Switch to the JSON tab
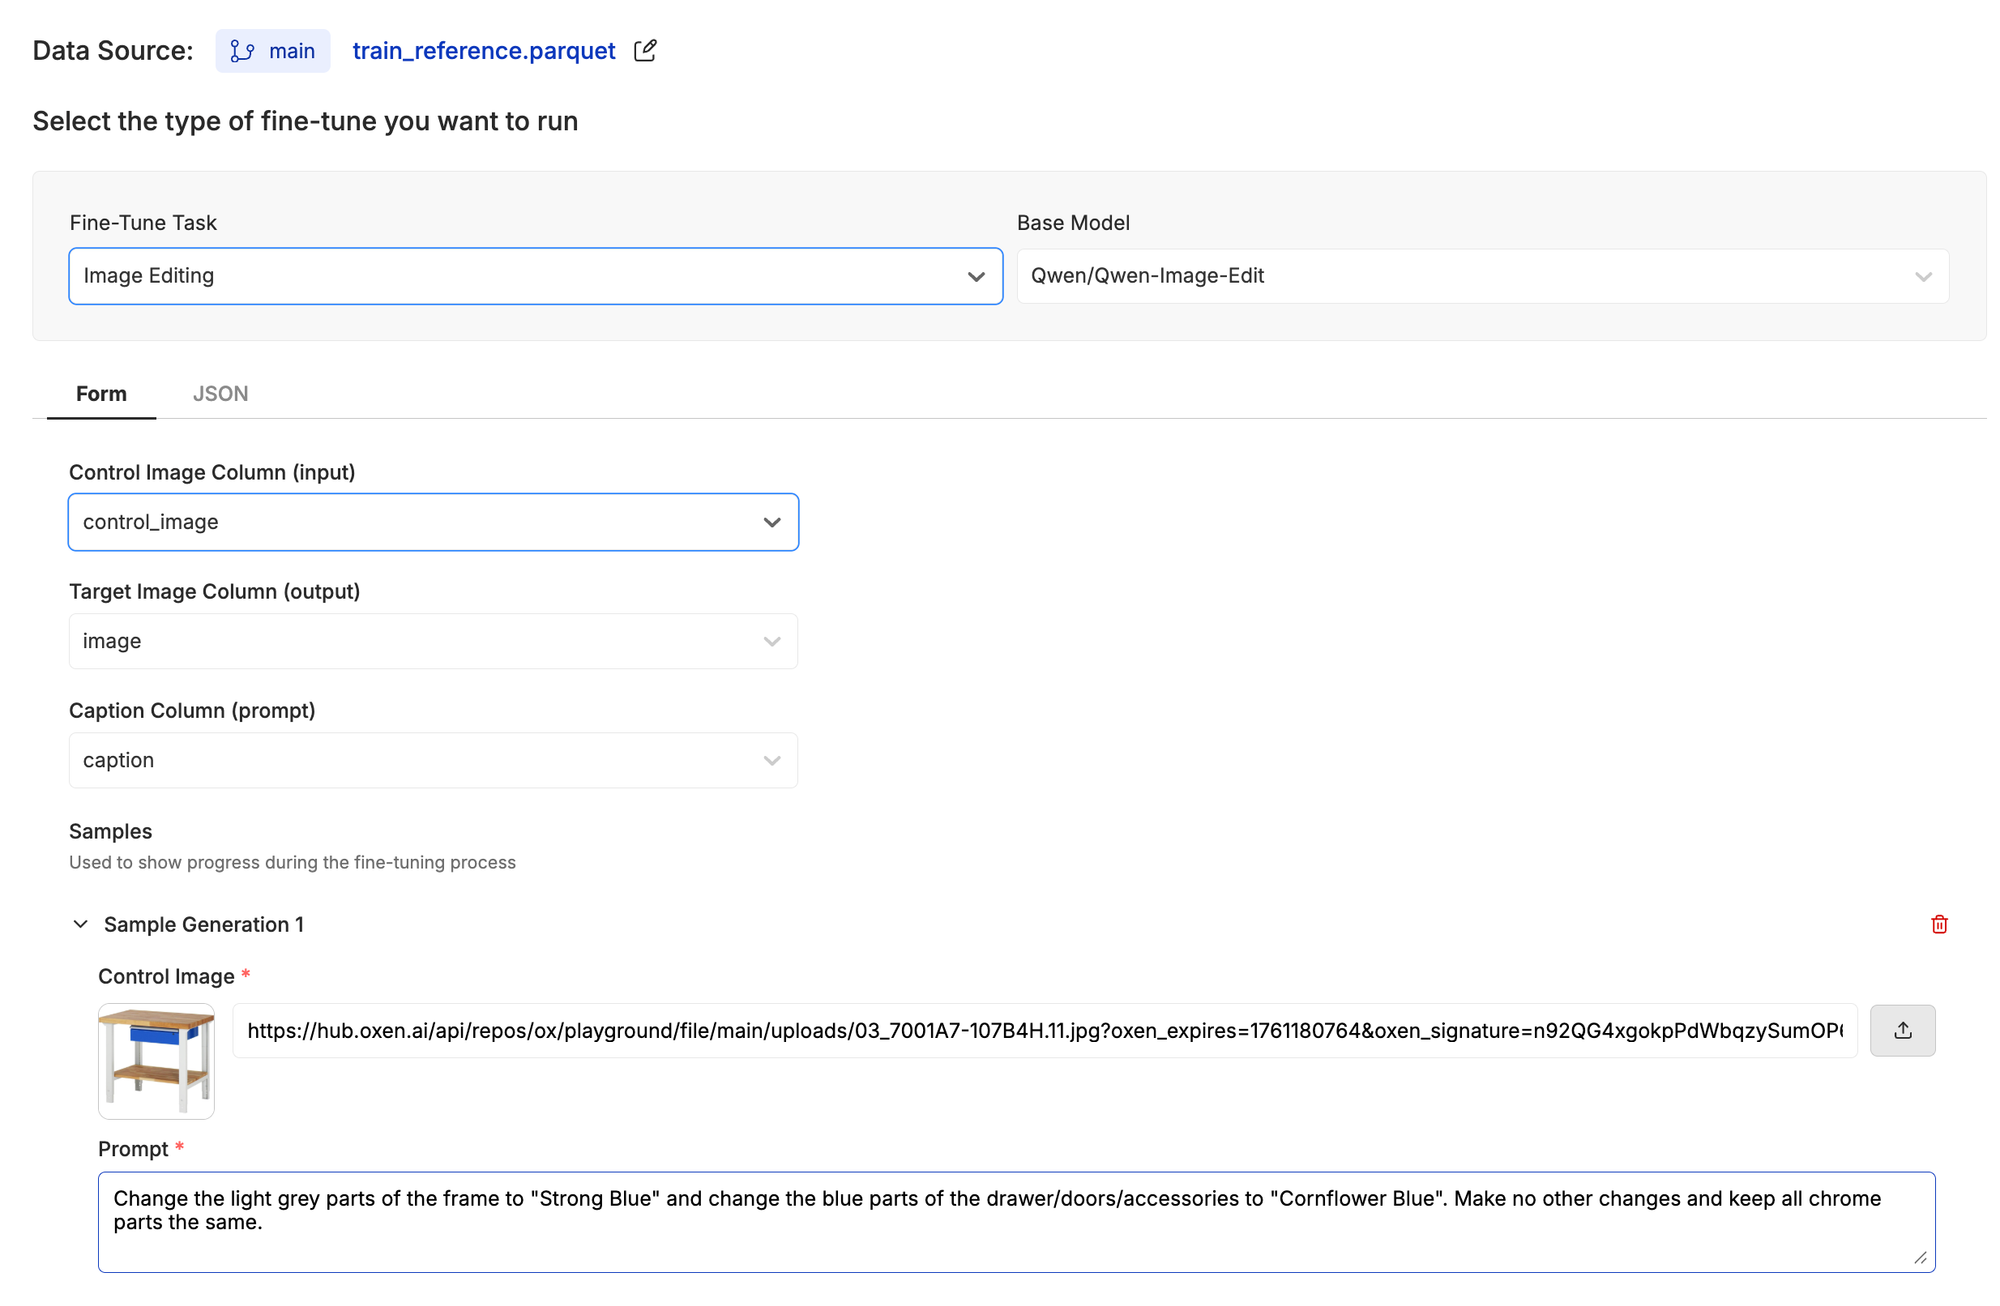 point(220,394)
